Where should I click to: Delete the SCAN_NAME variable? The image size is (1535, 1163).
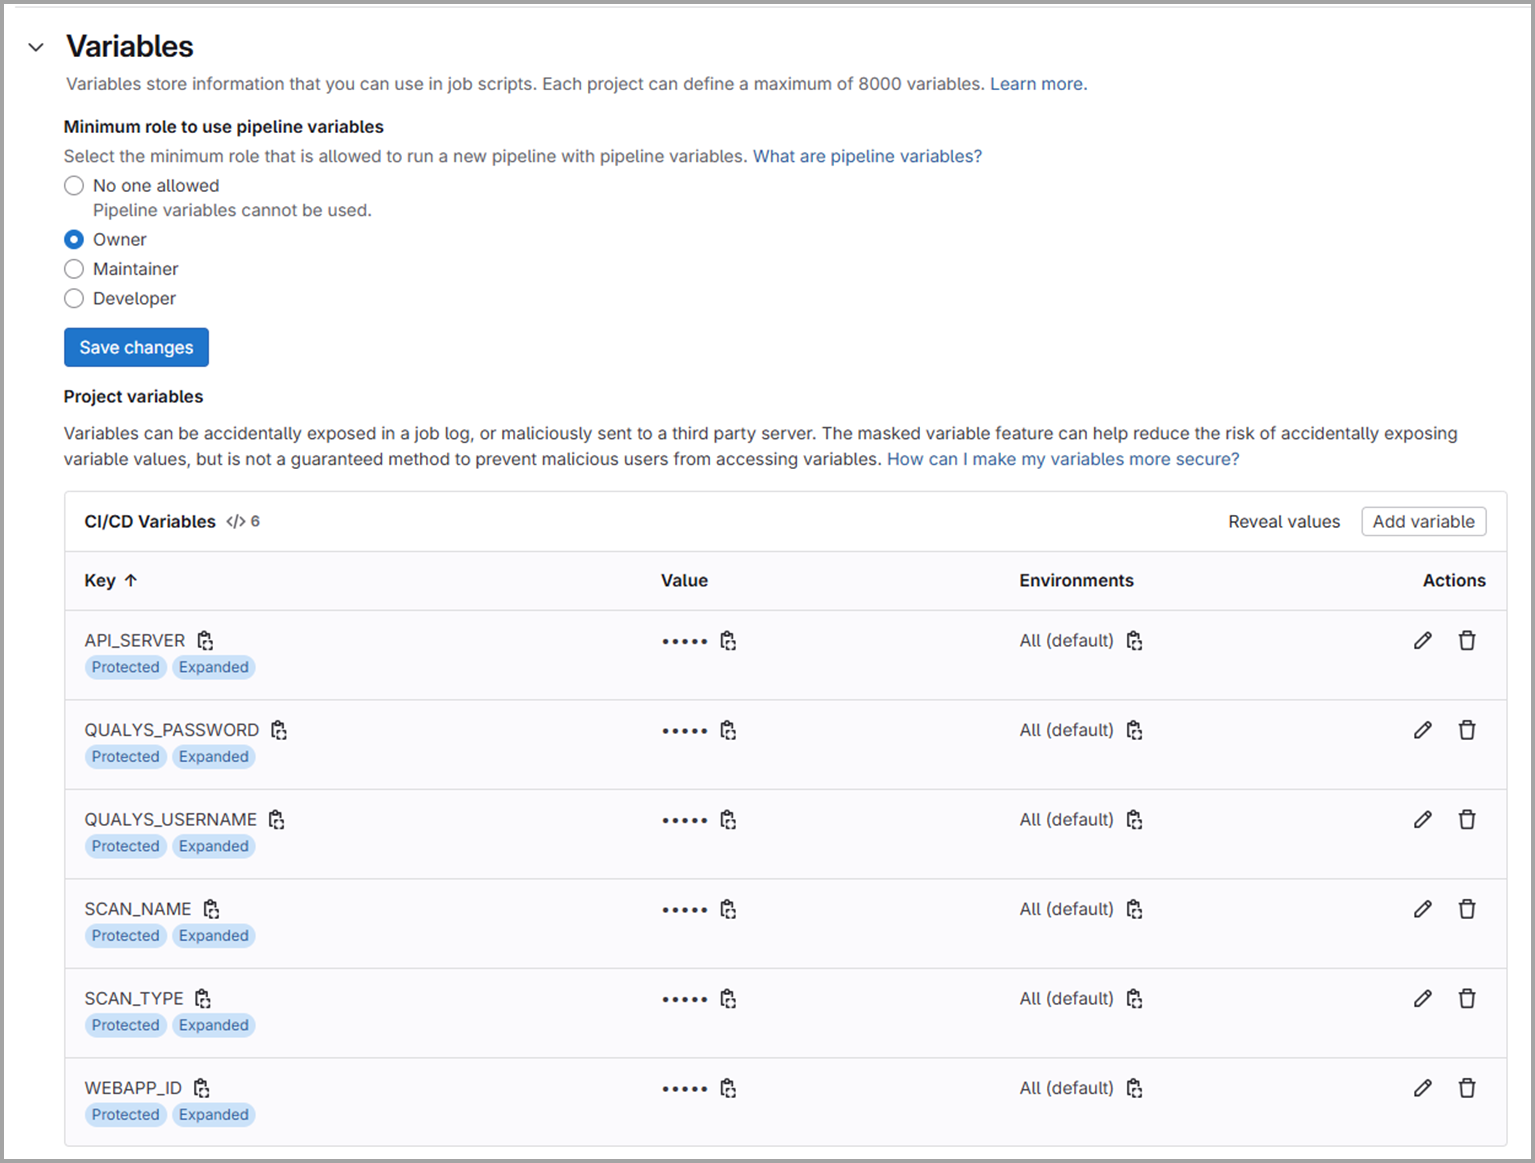pos(1467,909)
